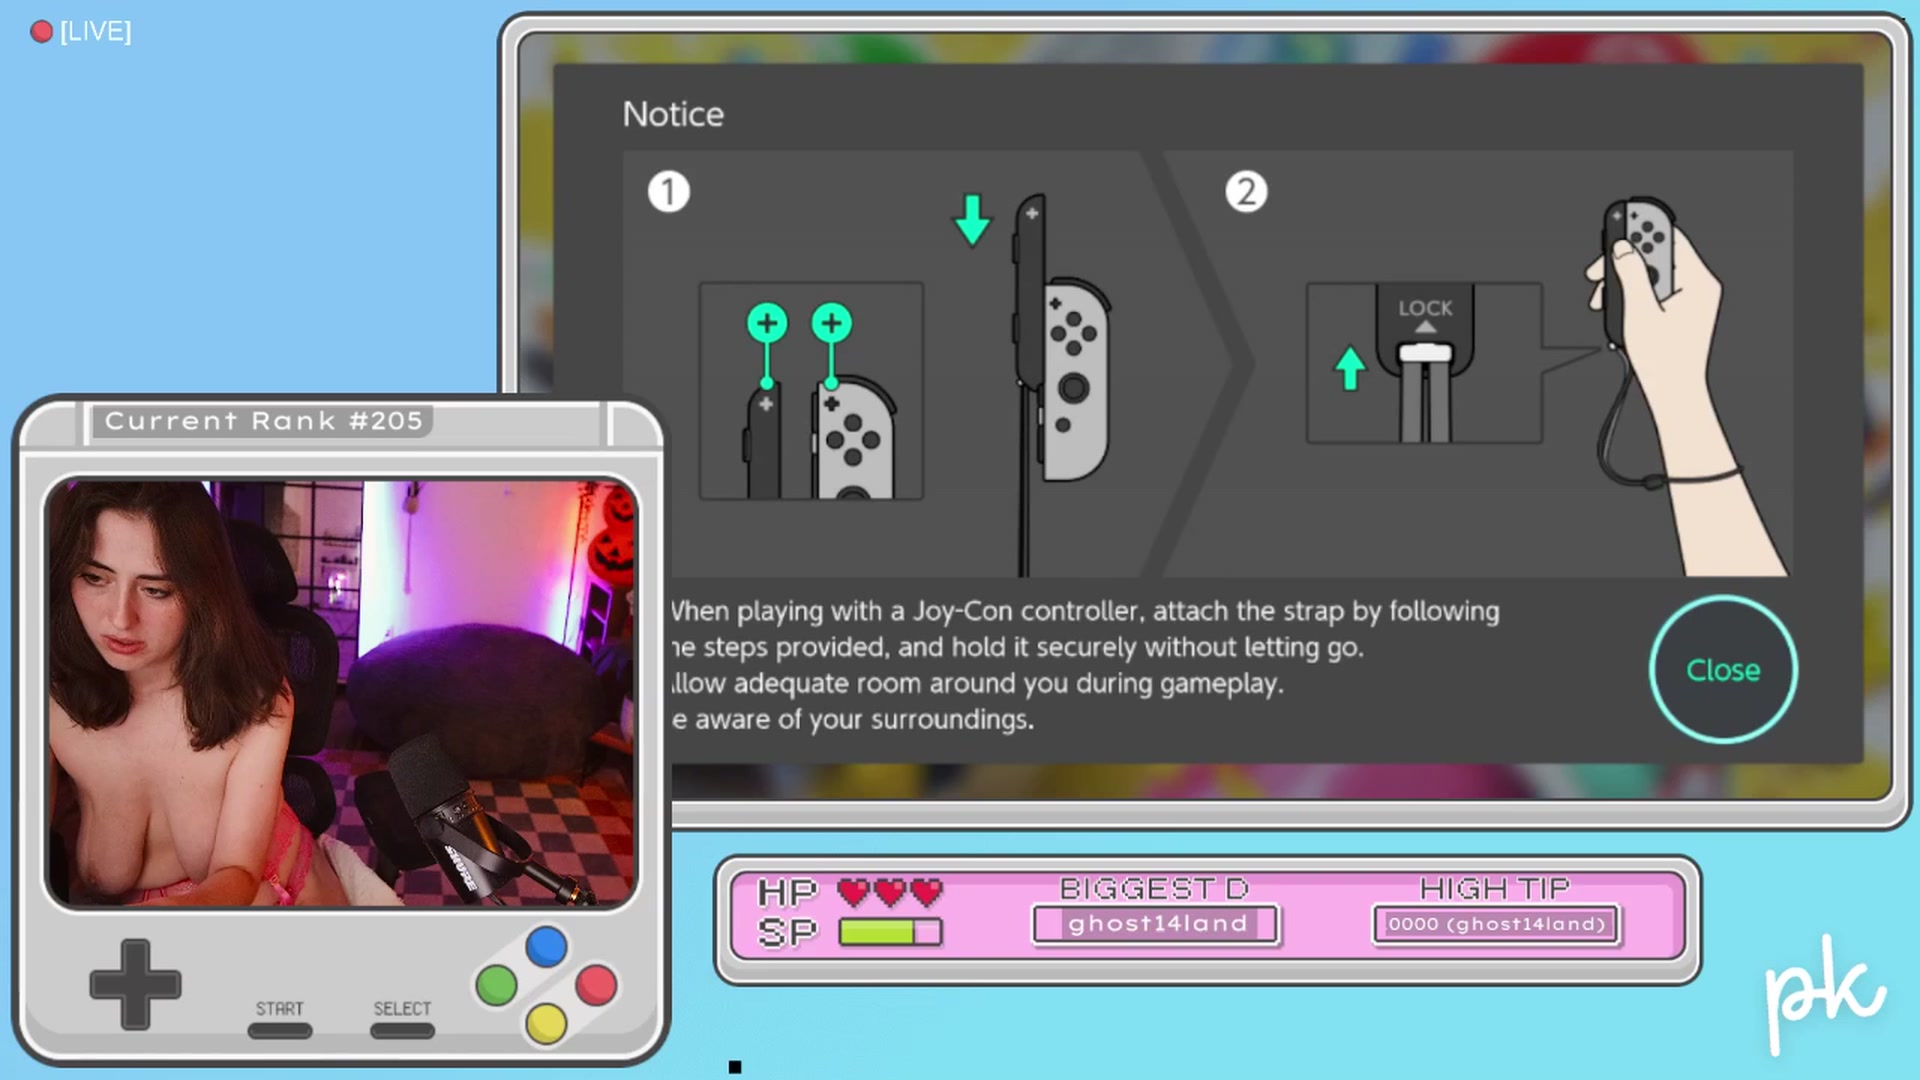
Task: Click the green round button on the handheld
Action: click(496, 985)
